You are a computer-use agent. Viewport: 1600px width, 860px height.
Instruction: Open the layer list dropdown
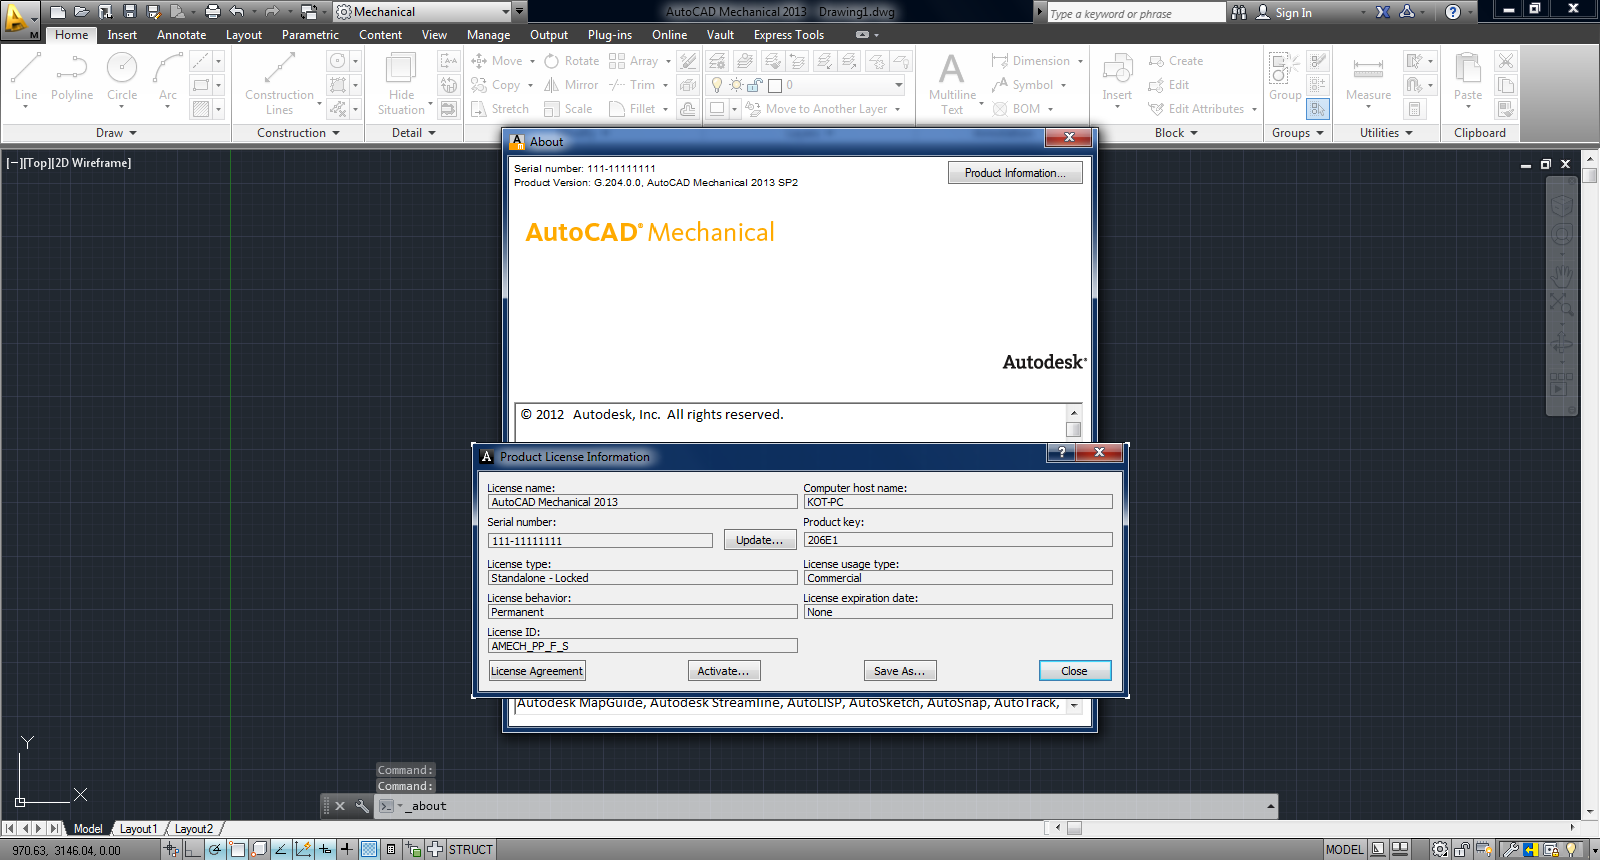pyautogui.click(x=898, y=85)
